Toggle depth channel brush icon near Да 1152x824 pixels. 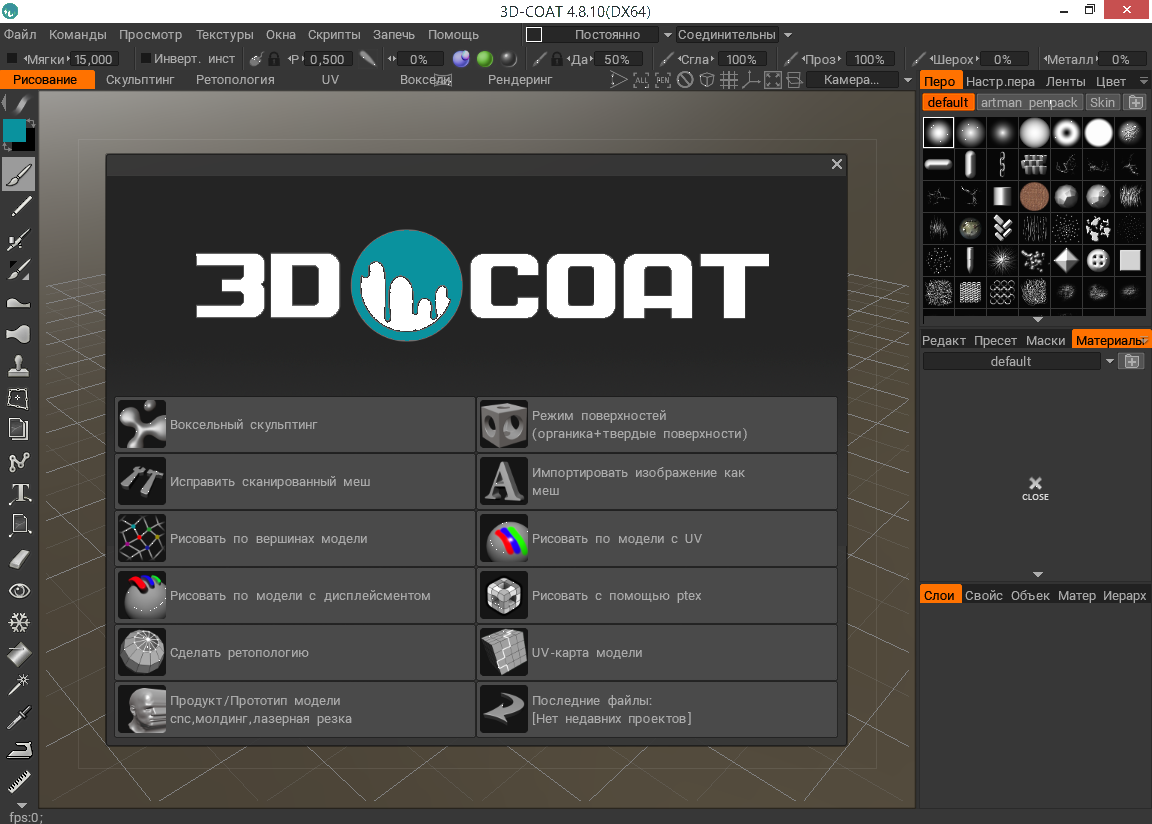[539, 59]
